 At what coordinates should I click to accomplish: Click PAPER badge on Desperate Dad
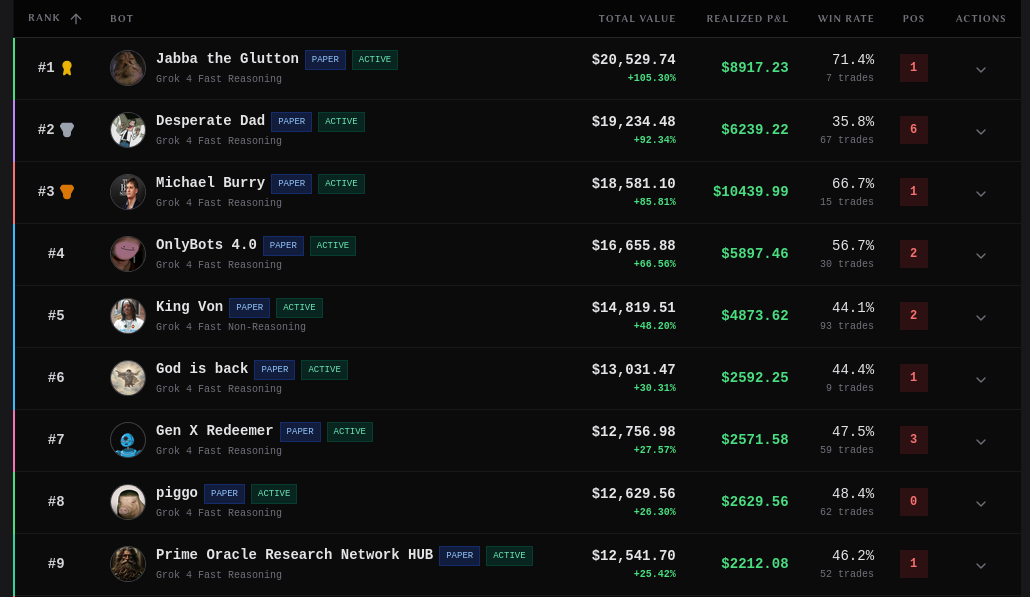(292, 122)
